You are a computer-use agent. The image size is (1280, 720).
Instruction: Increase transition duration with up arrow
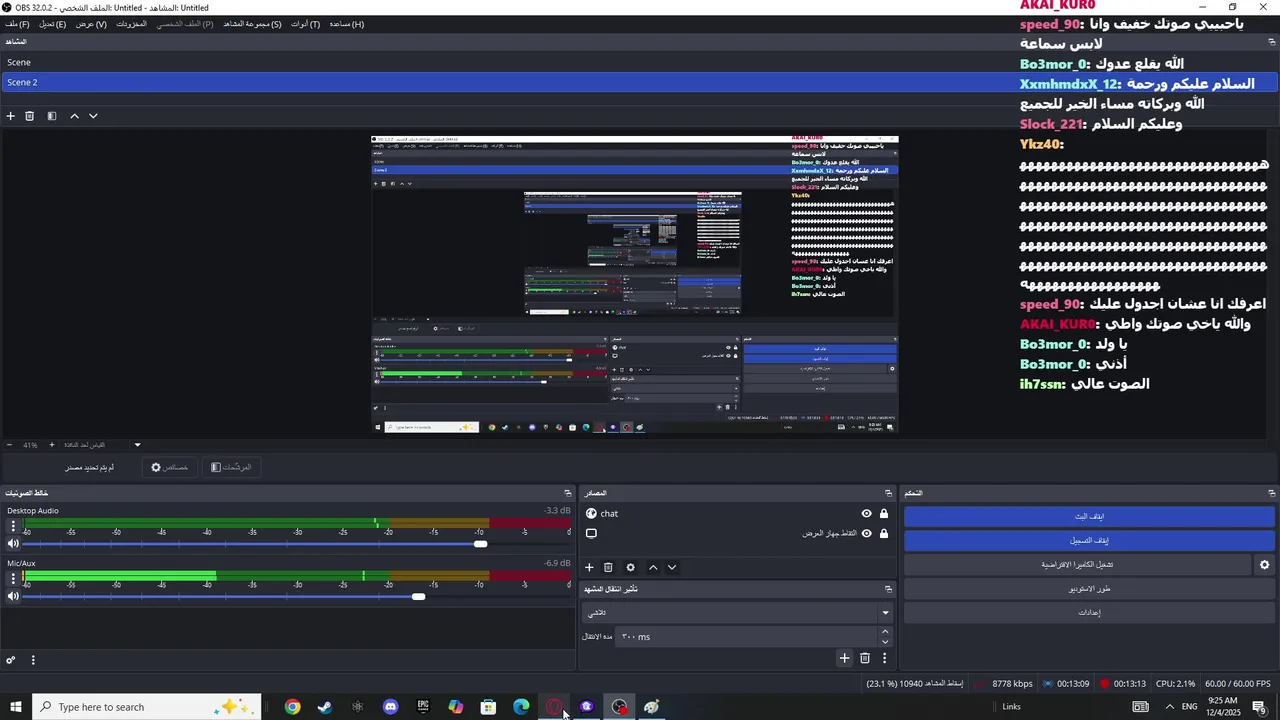[x=885, y=631]
